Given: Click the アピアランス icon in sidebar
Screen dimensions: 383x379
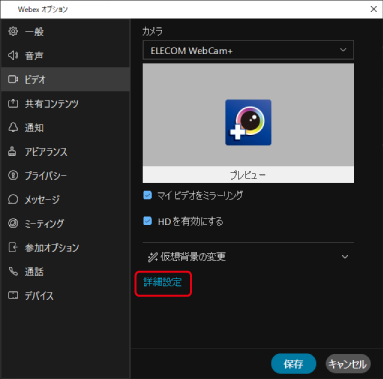Looking at the screenshot, I should [12, 152].
